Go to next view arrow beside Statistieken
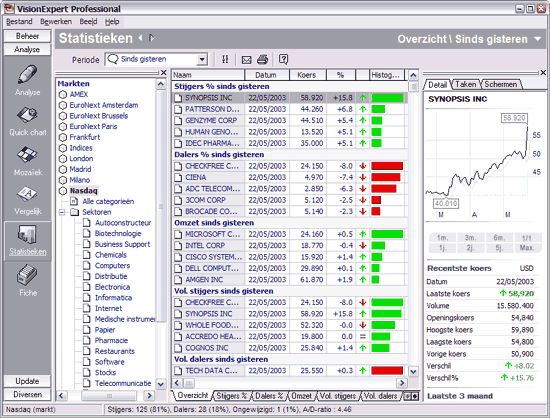550x418 pixels. [x=151, y=38]
